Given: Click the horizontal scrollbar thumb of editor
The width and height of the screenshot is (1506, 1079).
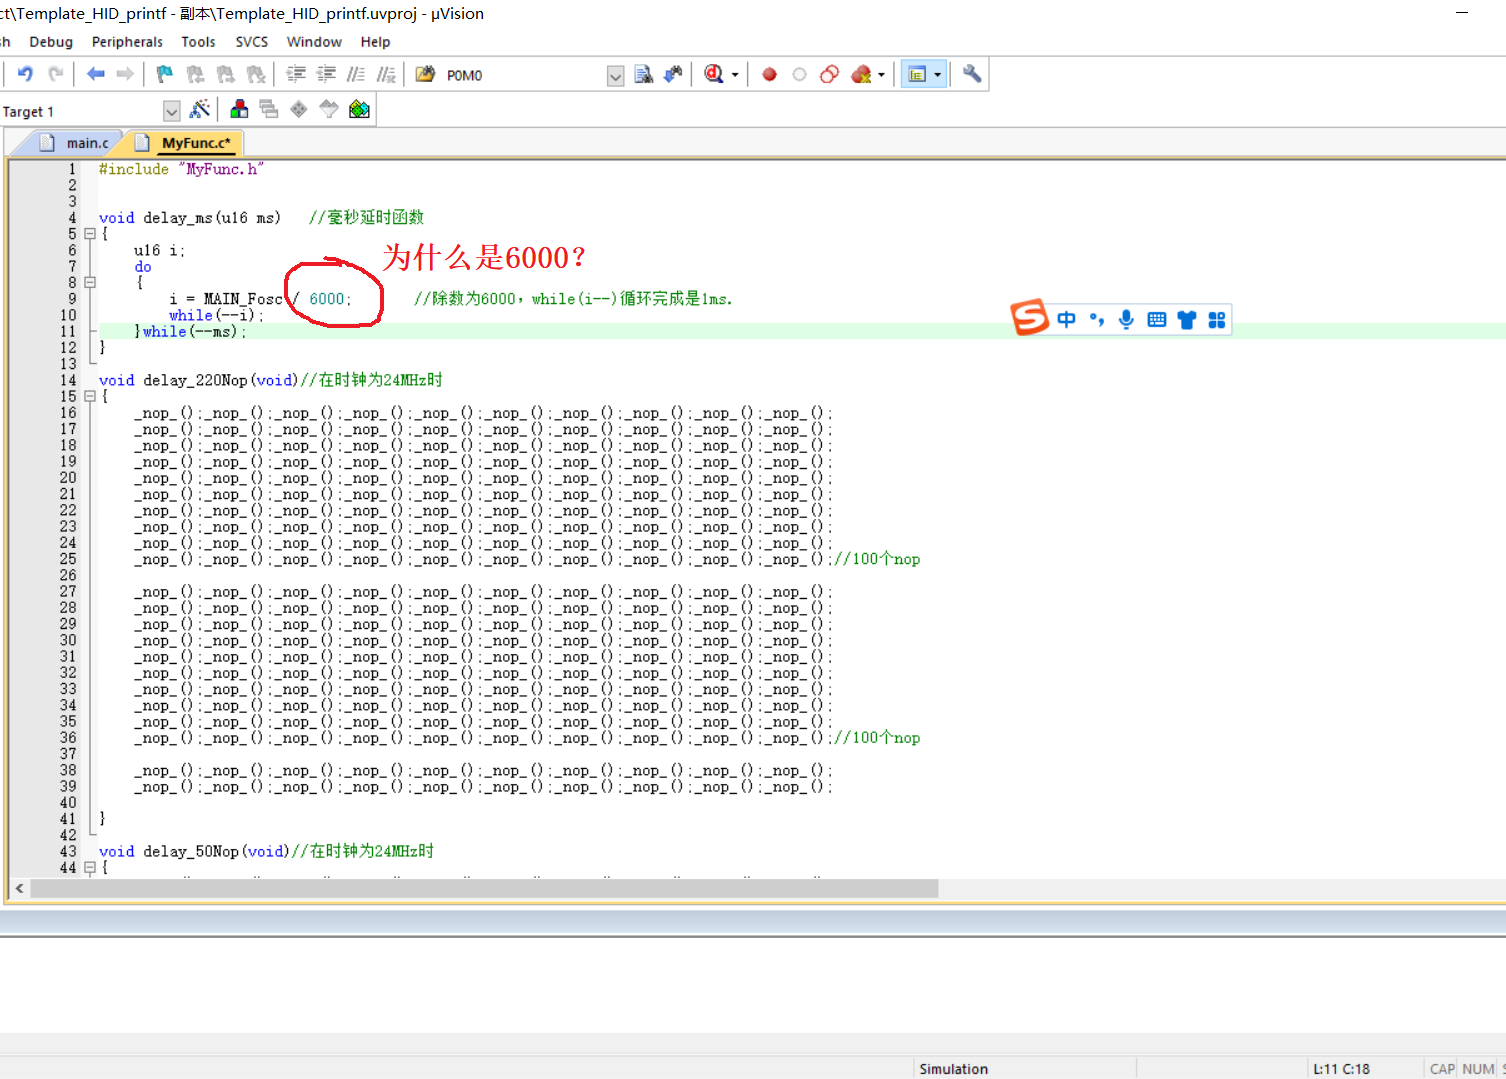Looking at the screenshot, I should [x=484, y=888].
